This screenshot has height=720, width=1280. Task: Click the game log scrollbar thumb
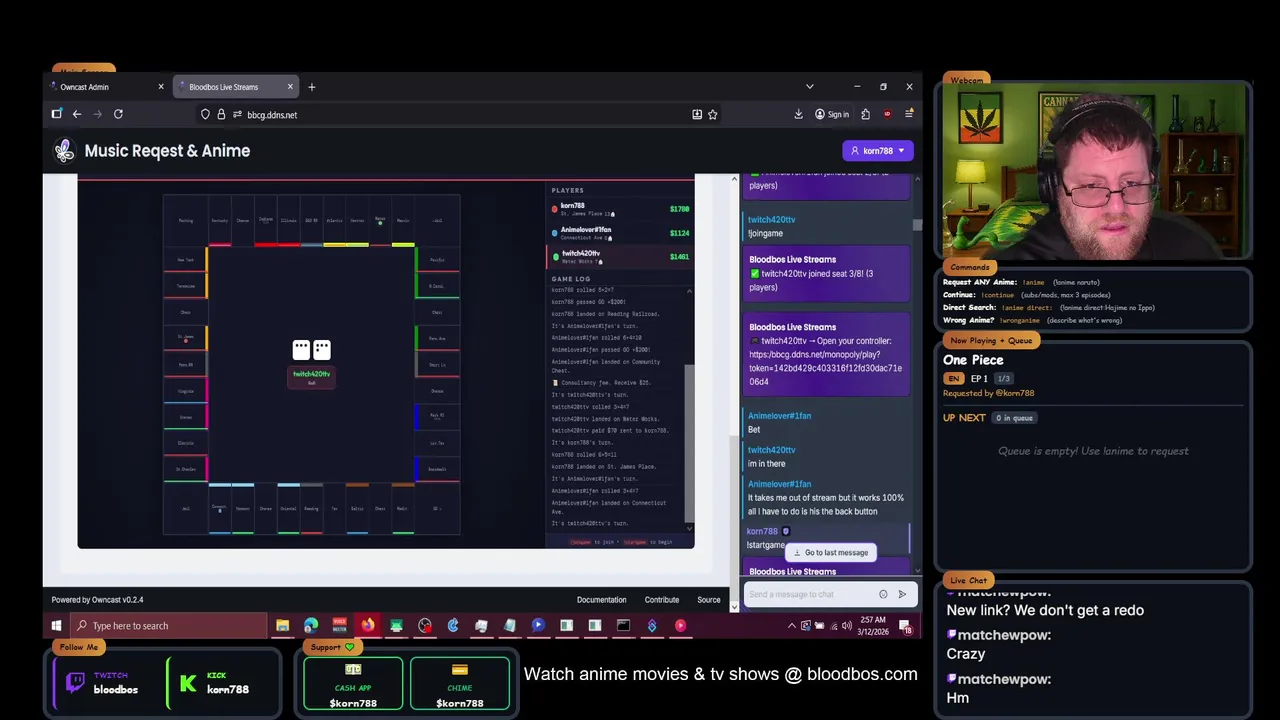[x=688, y=443]
